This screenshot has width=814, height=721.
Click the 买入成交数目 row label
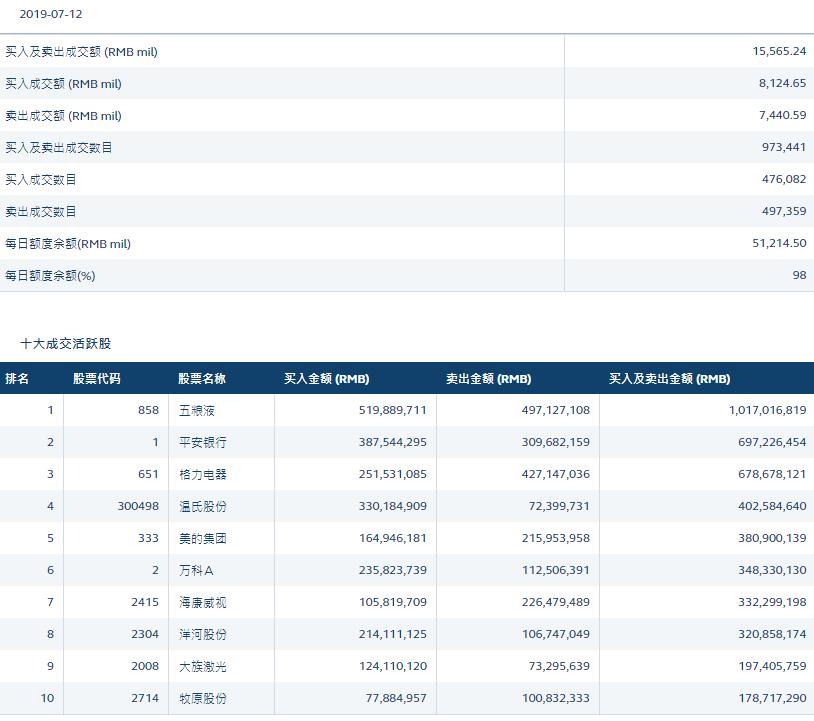click(x=41, y=179)
